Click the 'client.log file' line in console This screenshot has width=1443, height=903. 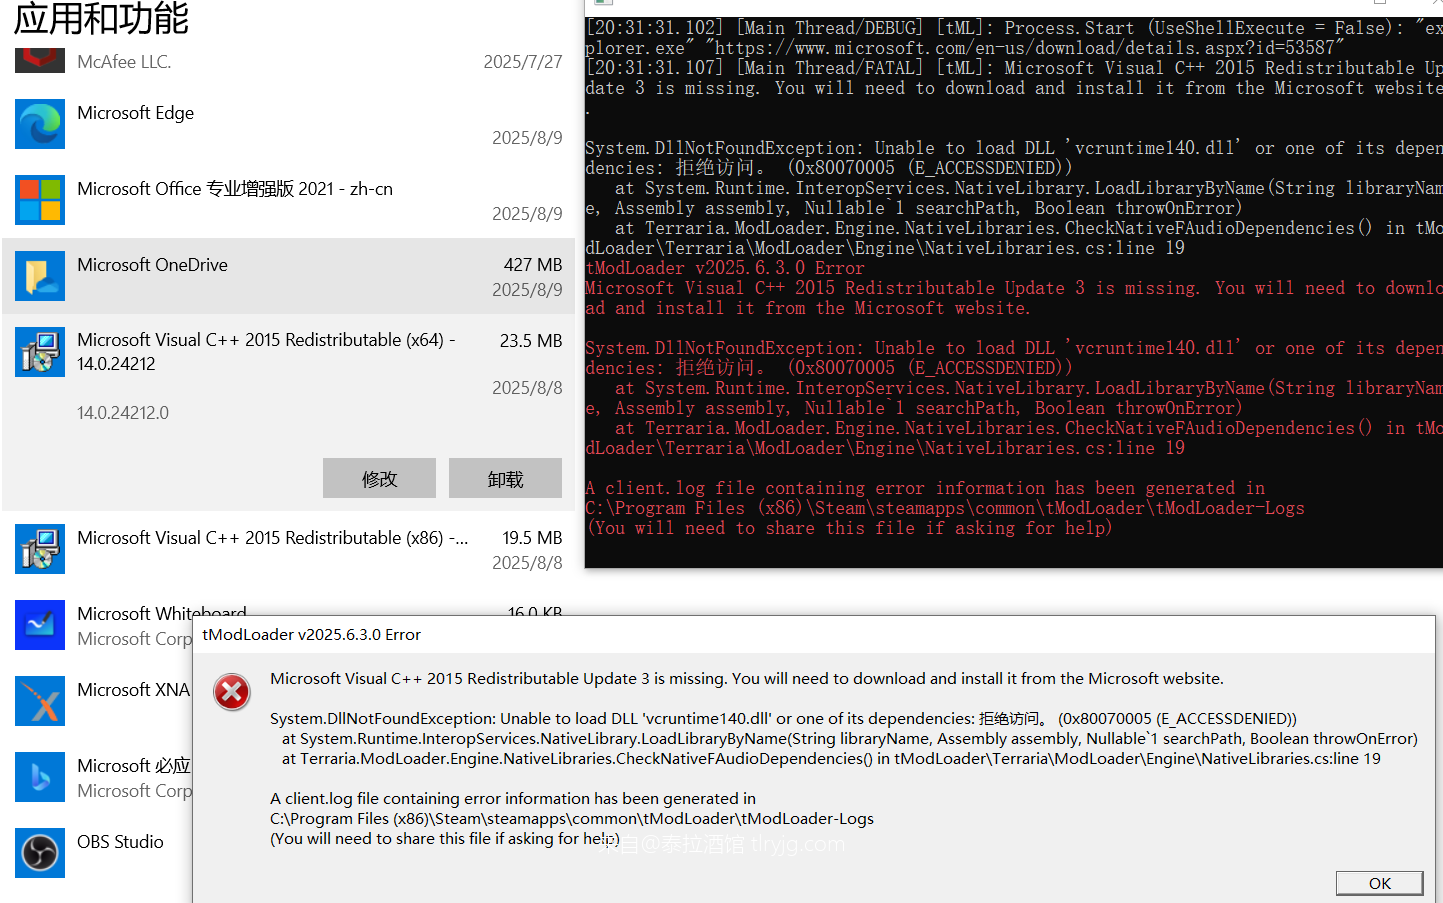(x=925, y=488)
